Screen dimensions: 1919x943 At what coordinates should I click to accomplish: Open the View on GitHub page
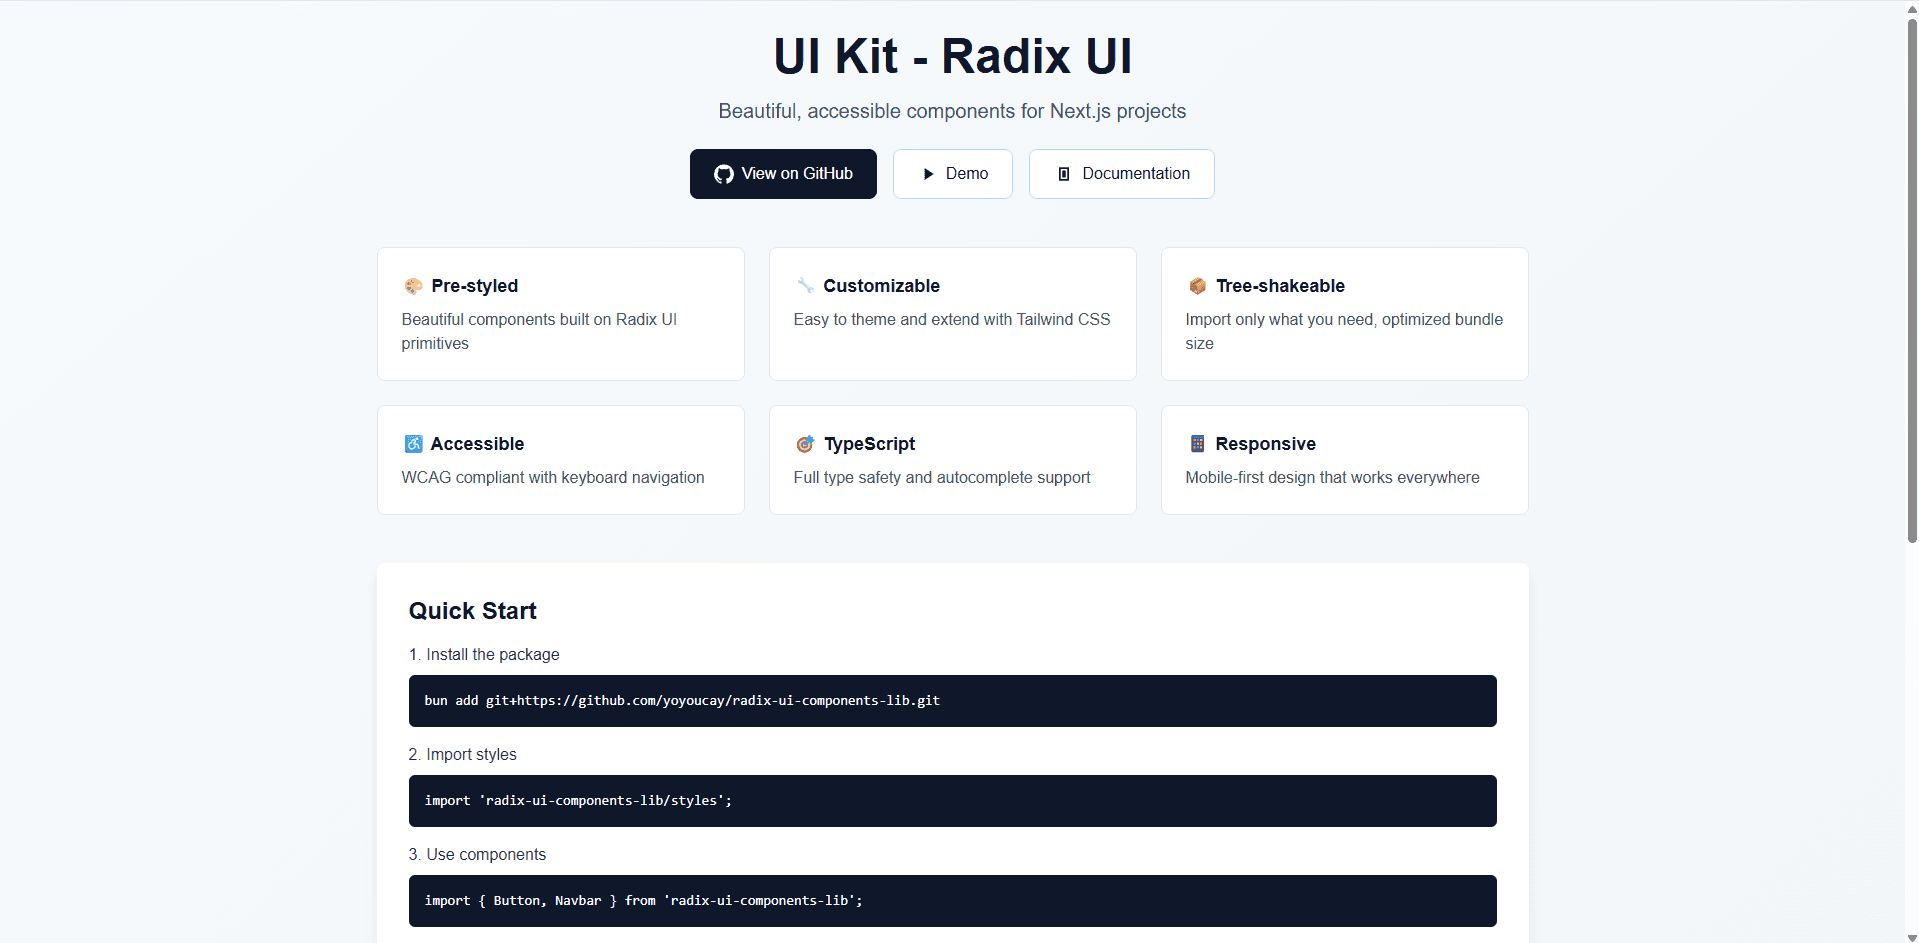pos(783,173)
